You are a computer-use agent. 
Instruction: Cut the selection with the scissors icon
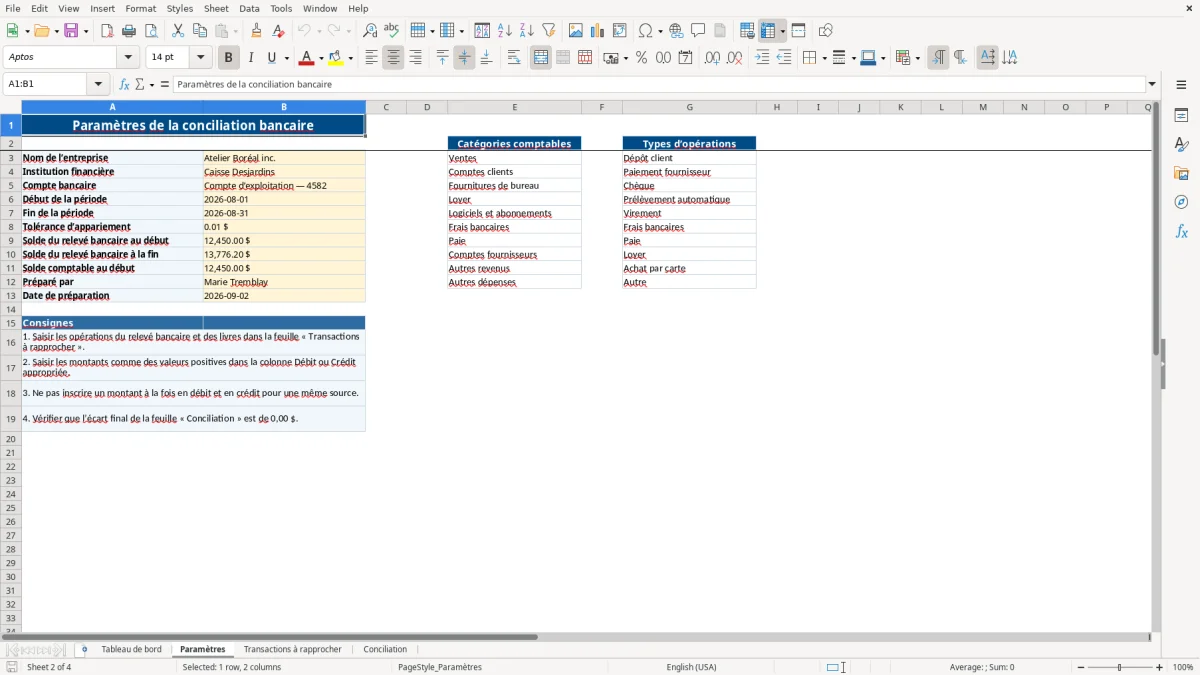(178, 31)
